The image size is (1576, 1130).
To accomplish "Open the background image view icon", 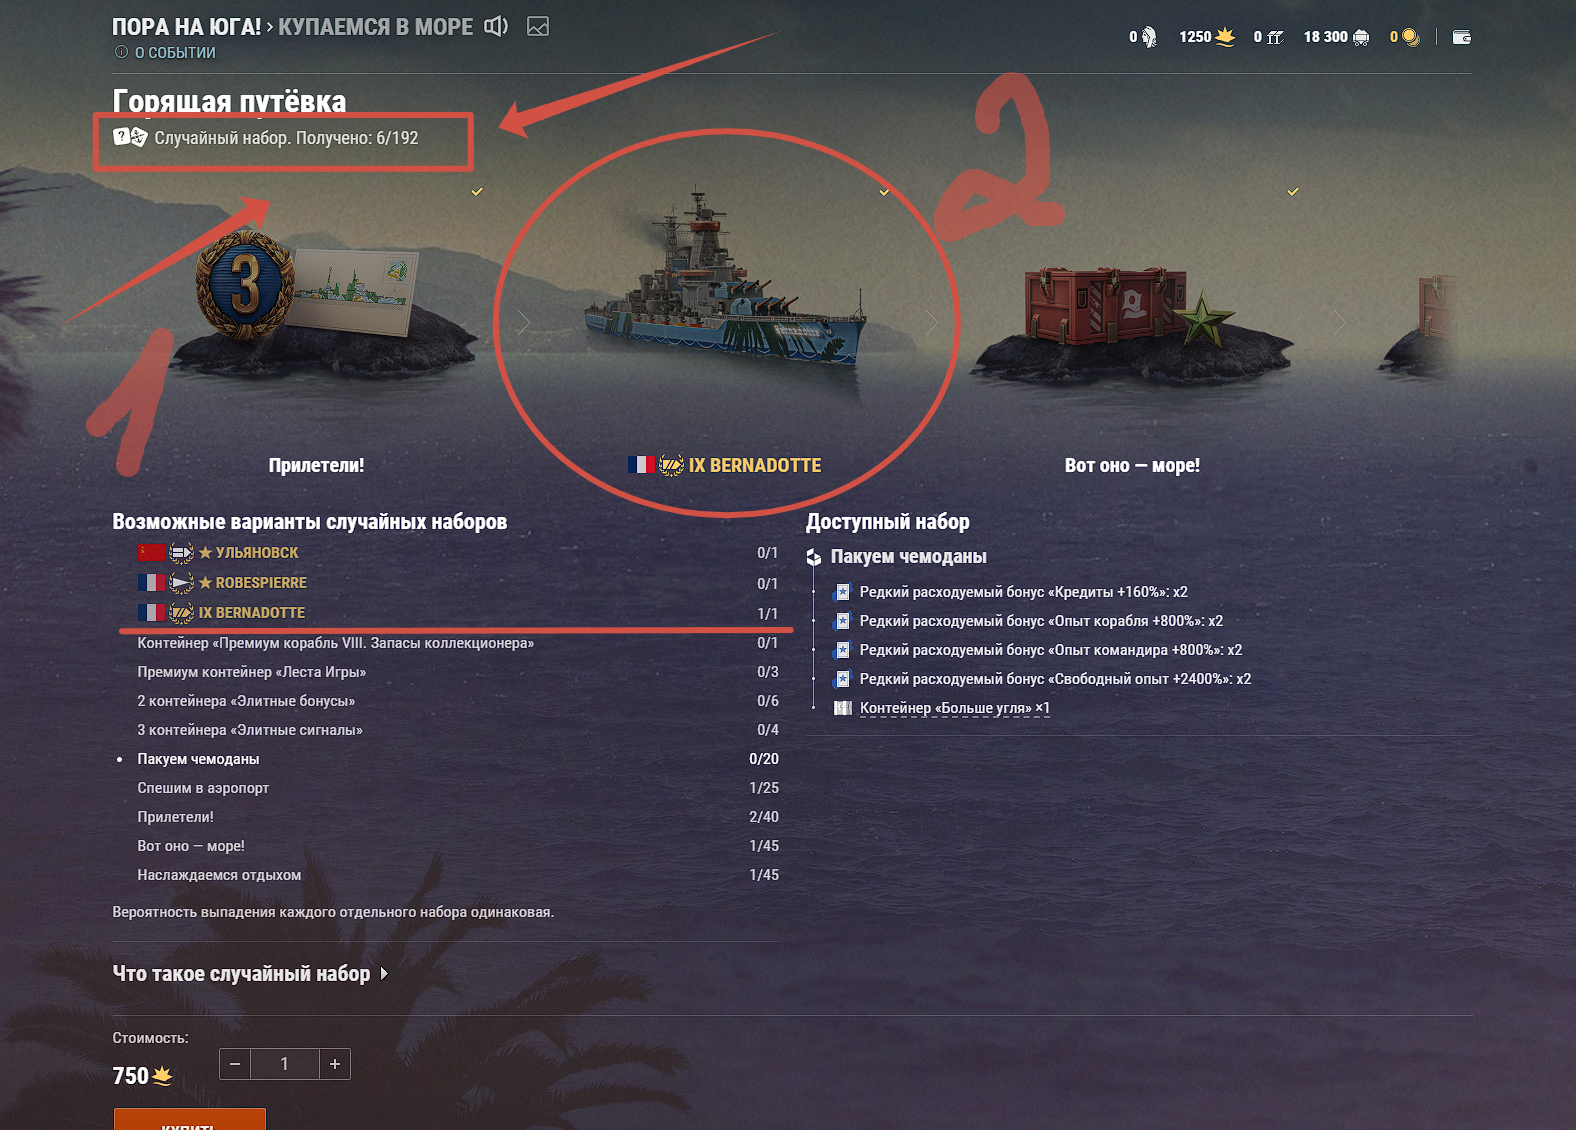I will click(x=538, y=27).
